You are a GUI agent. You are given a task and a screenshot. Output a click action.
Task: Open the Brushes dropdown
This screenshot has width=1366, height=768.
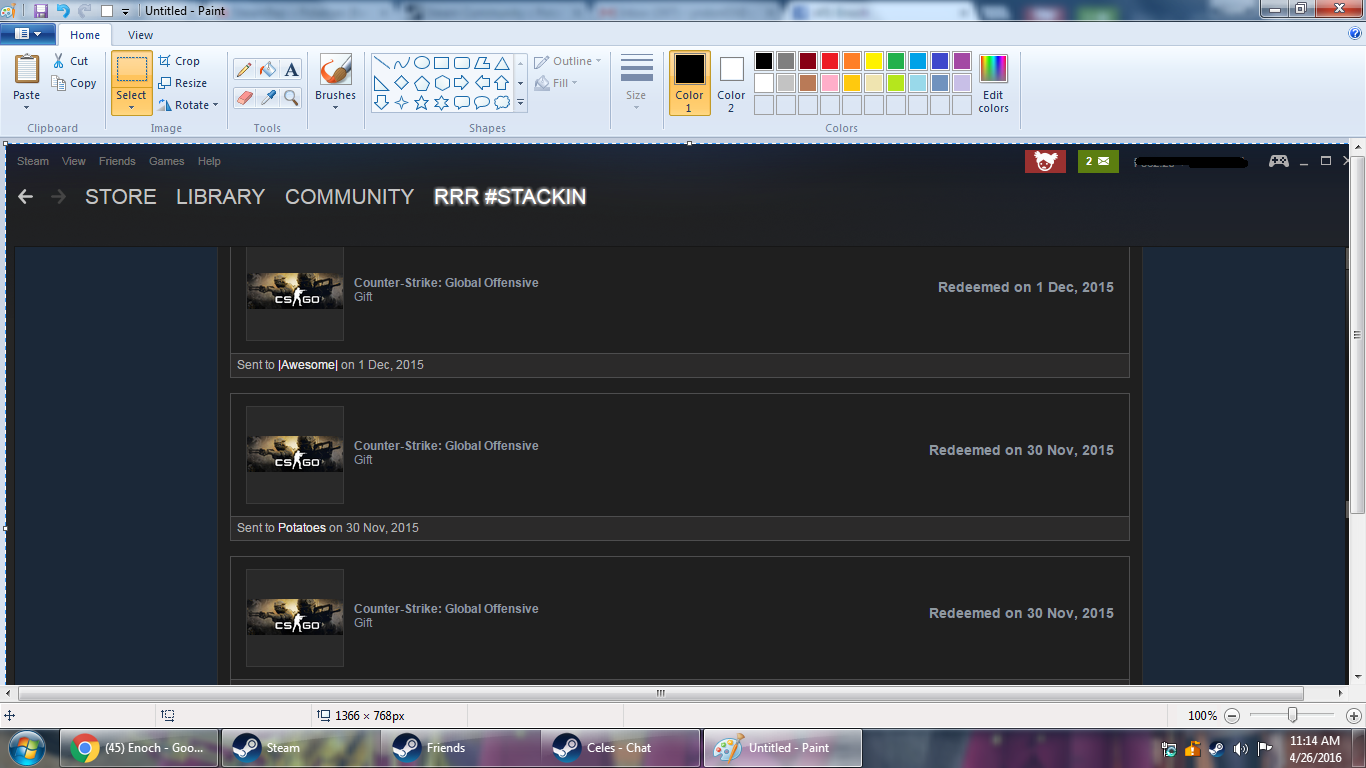(335, 107)
